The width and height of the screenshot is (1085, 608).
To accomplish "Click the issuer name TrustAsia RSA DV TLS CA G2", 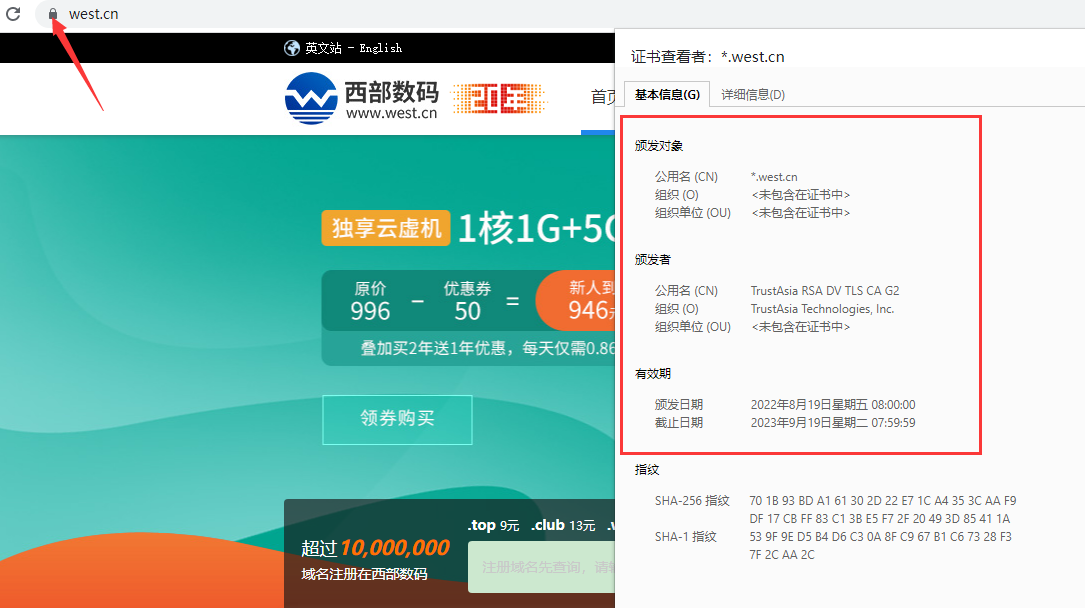I will tap(824, 291).
